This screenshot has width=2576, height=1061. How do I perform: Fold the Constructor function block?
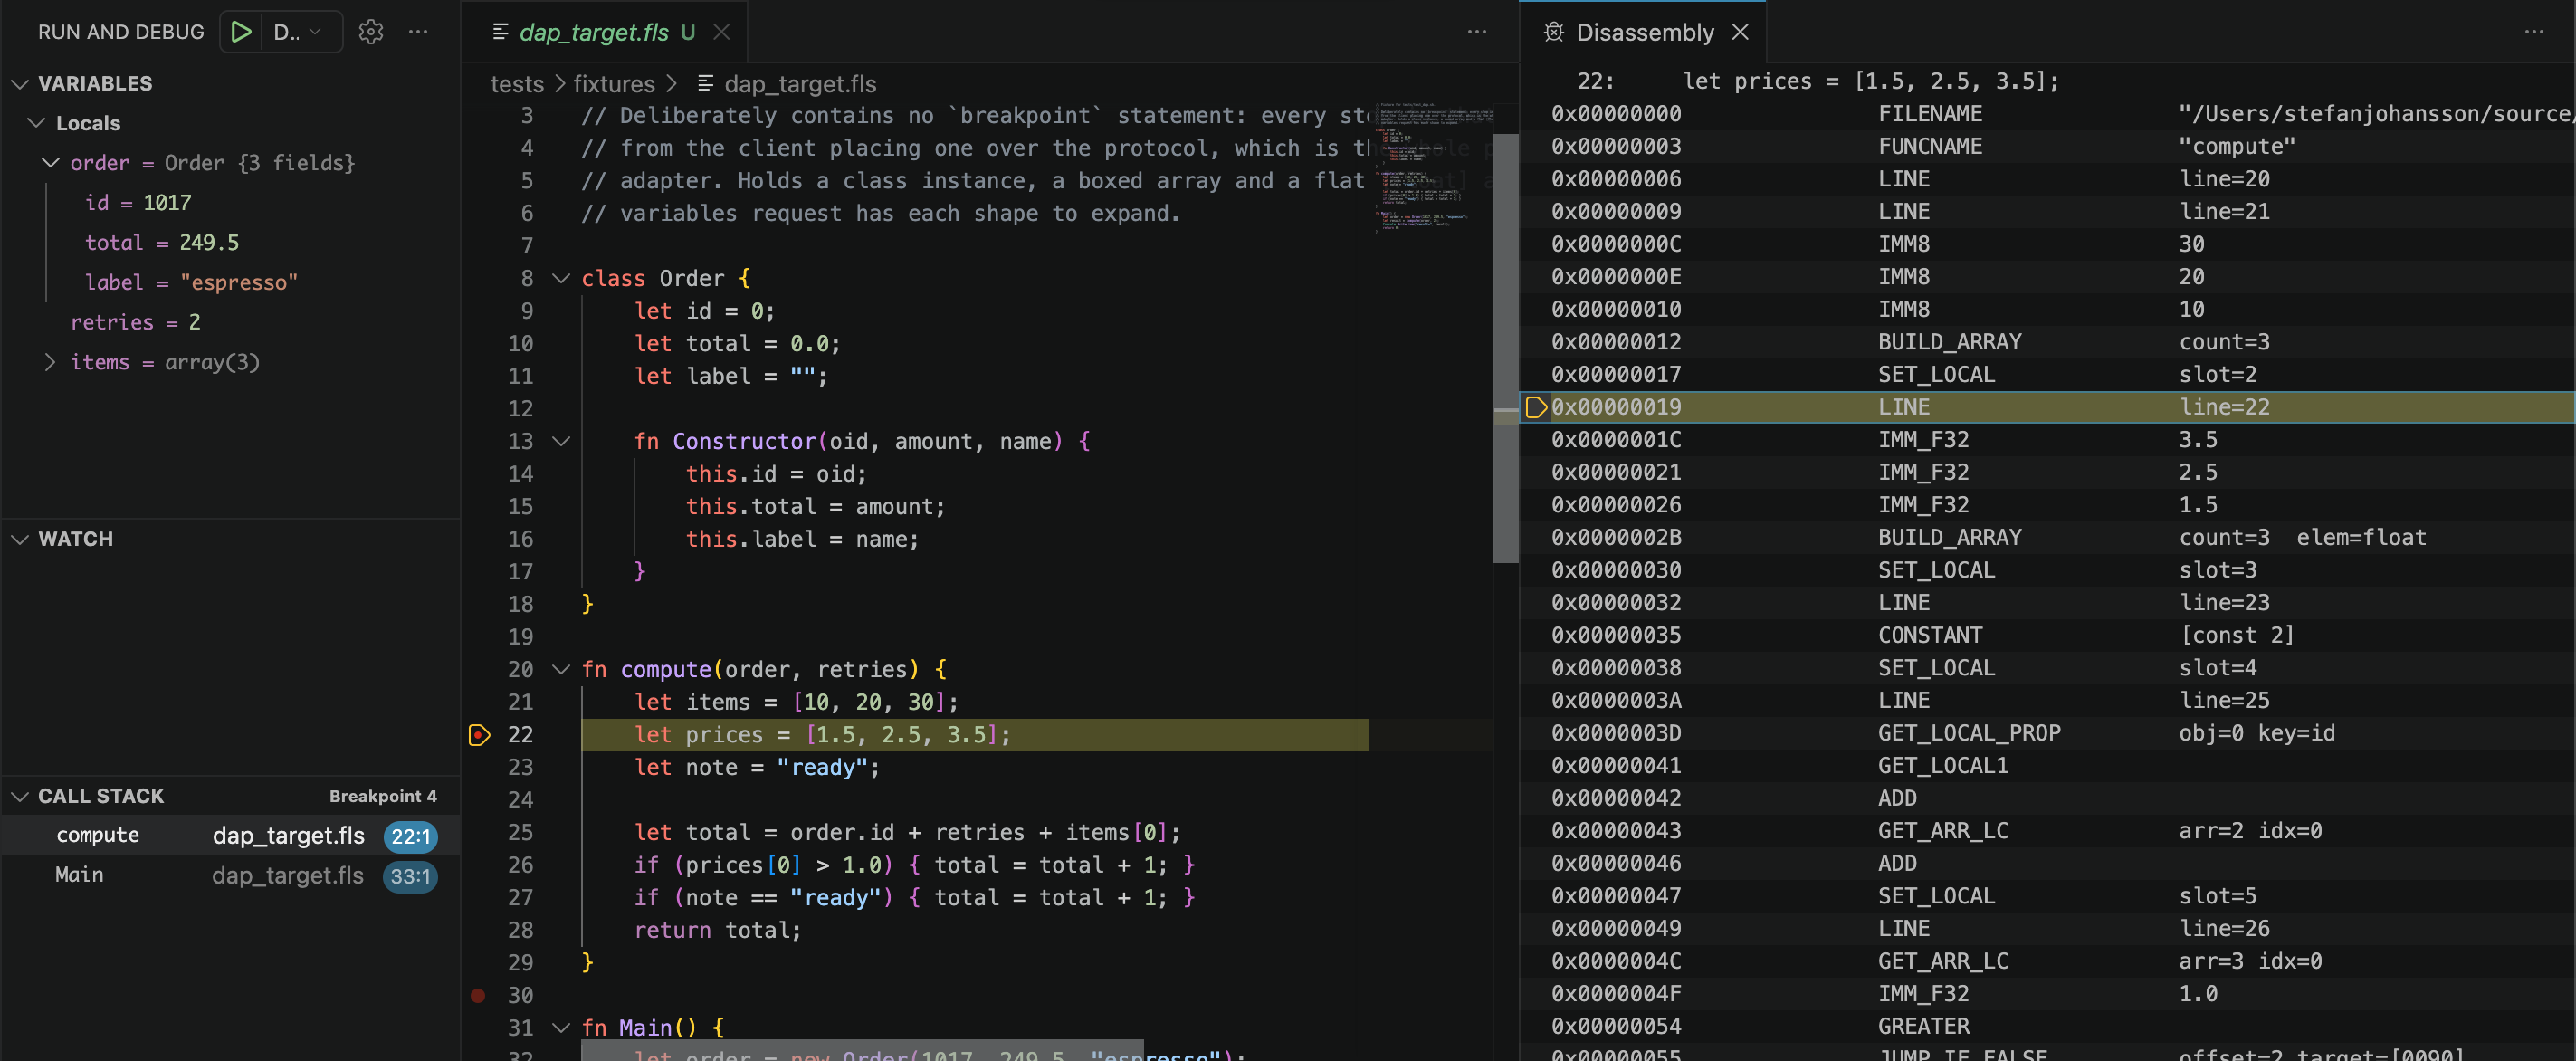coord(561,441)
